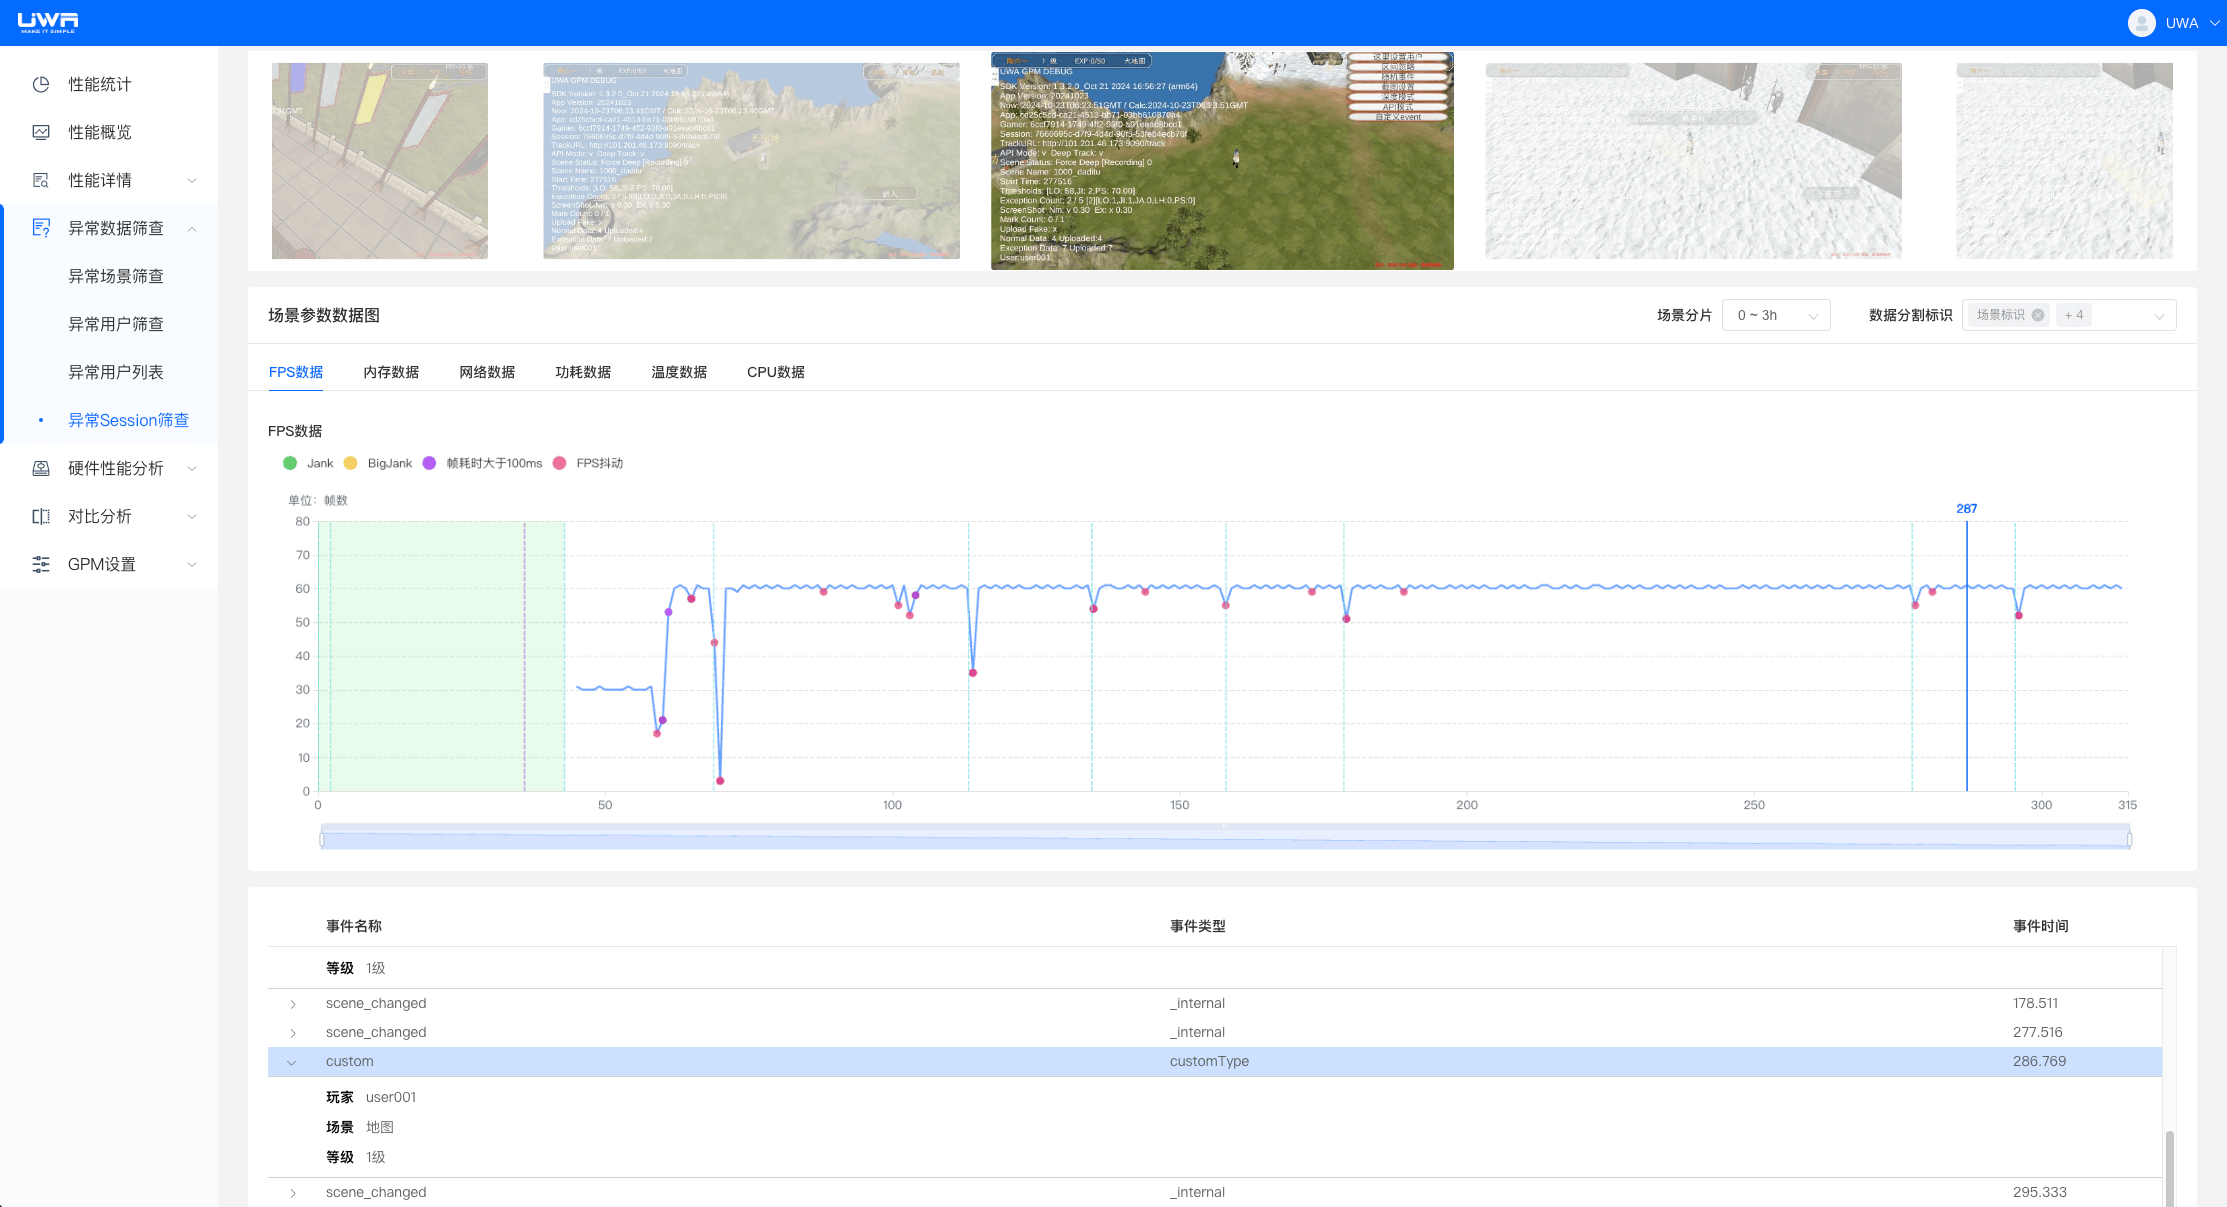The image size is (2227, 1207).
Task: Click the 异常数据筛查 sidebar icon
Action: [x=41, y=228]
